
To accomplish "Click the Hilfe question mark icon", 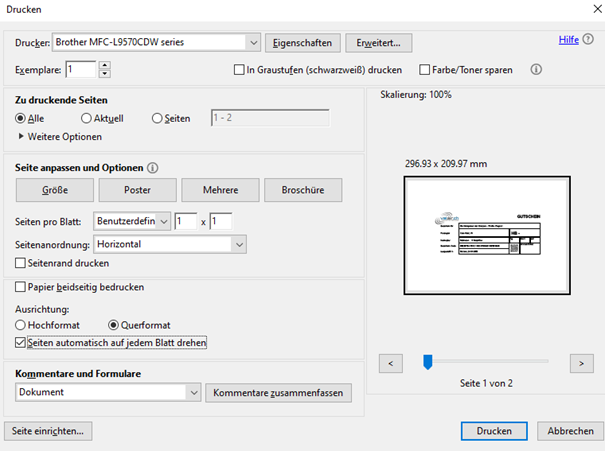I will 589,41.
